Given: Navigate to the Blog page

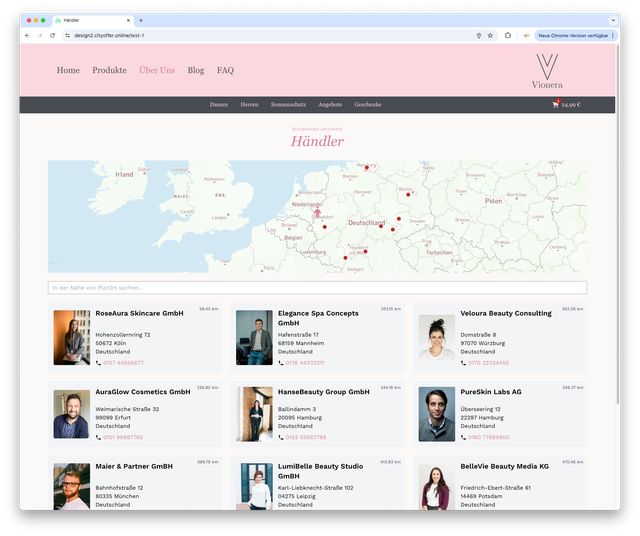Looking at the screenshot, I should [196, 71].
